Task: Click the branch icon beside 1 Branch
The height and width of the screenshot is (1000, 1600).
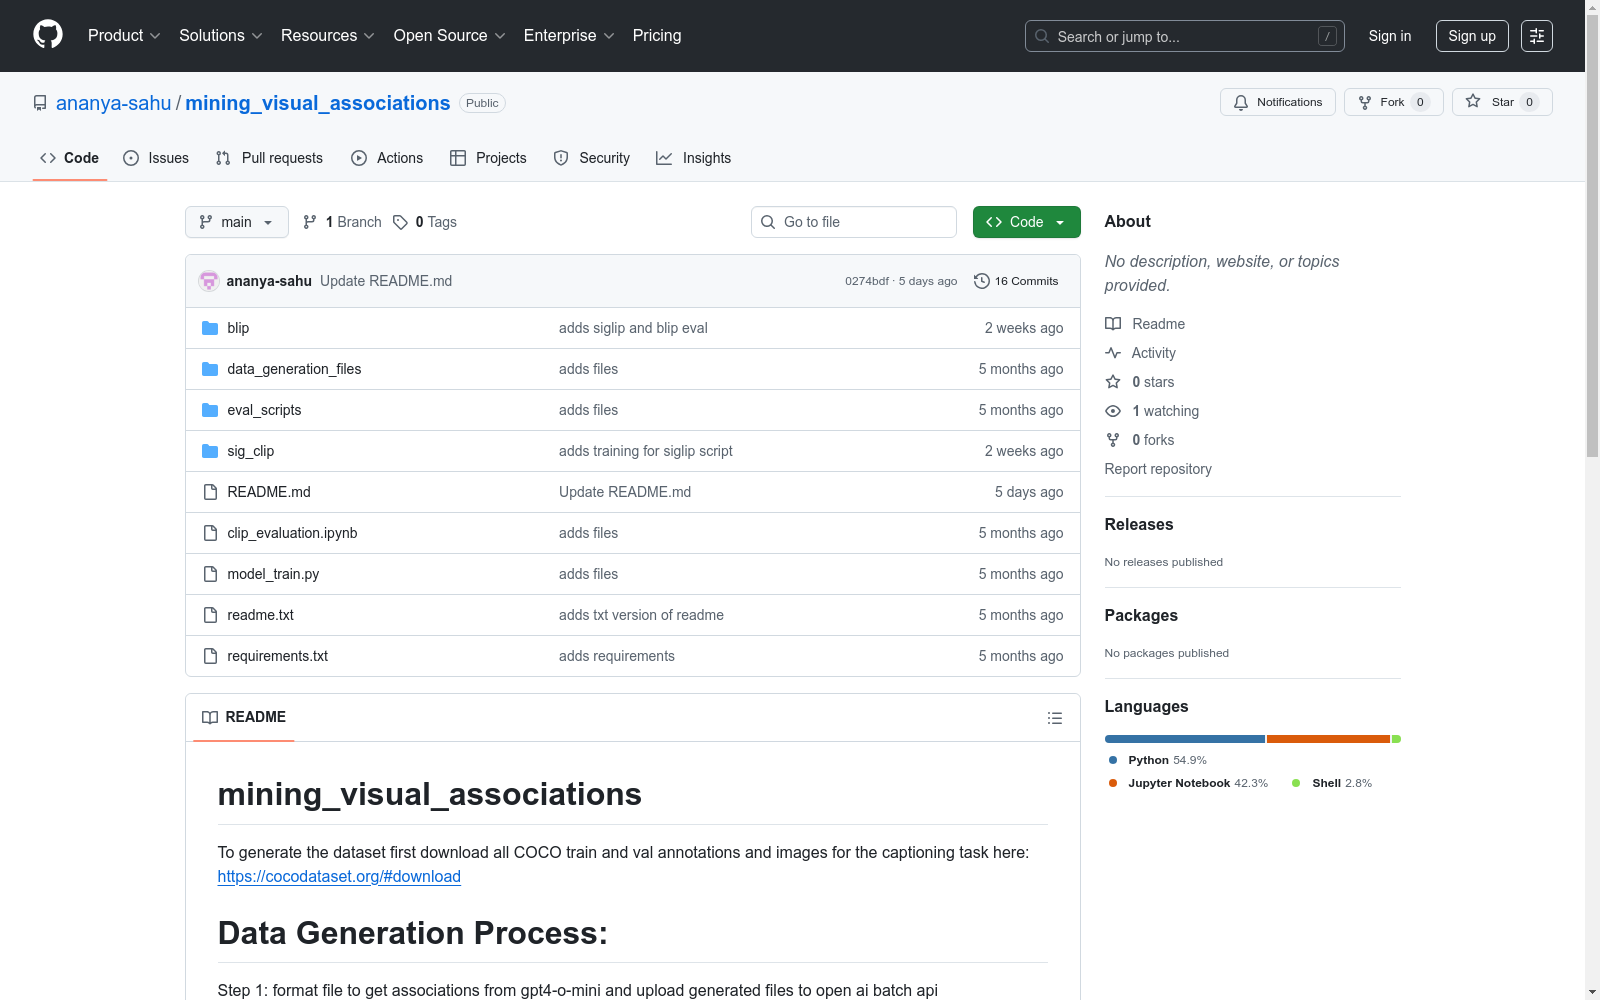Action: [x=310, y=222]
